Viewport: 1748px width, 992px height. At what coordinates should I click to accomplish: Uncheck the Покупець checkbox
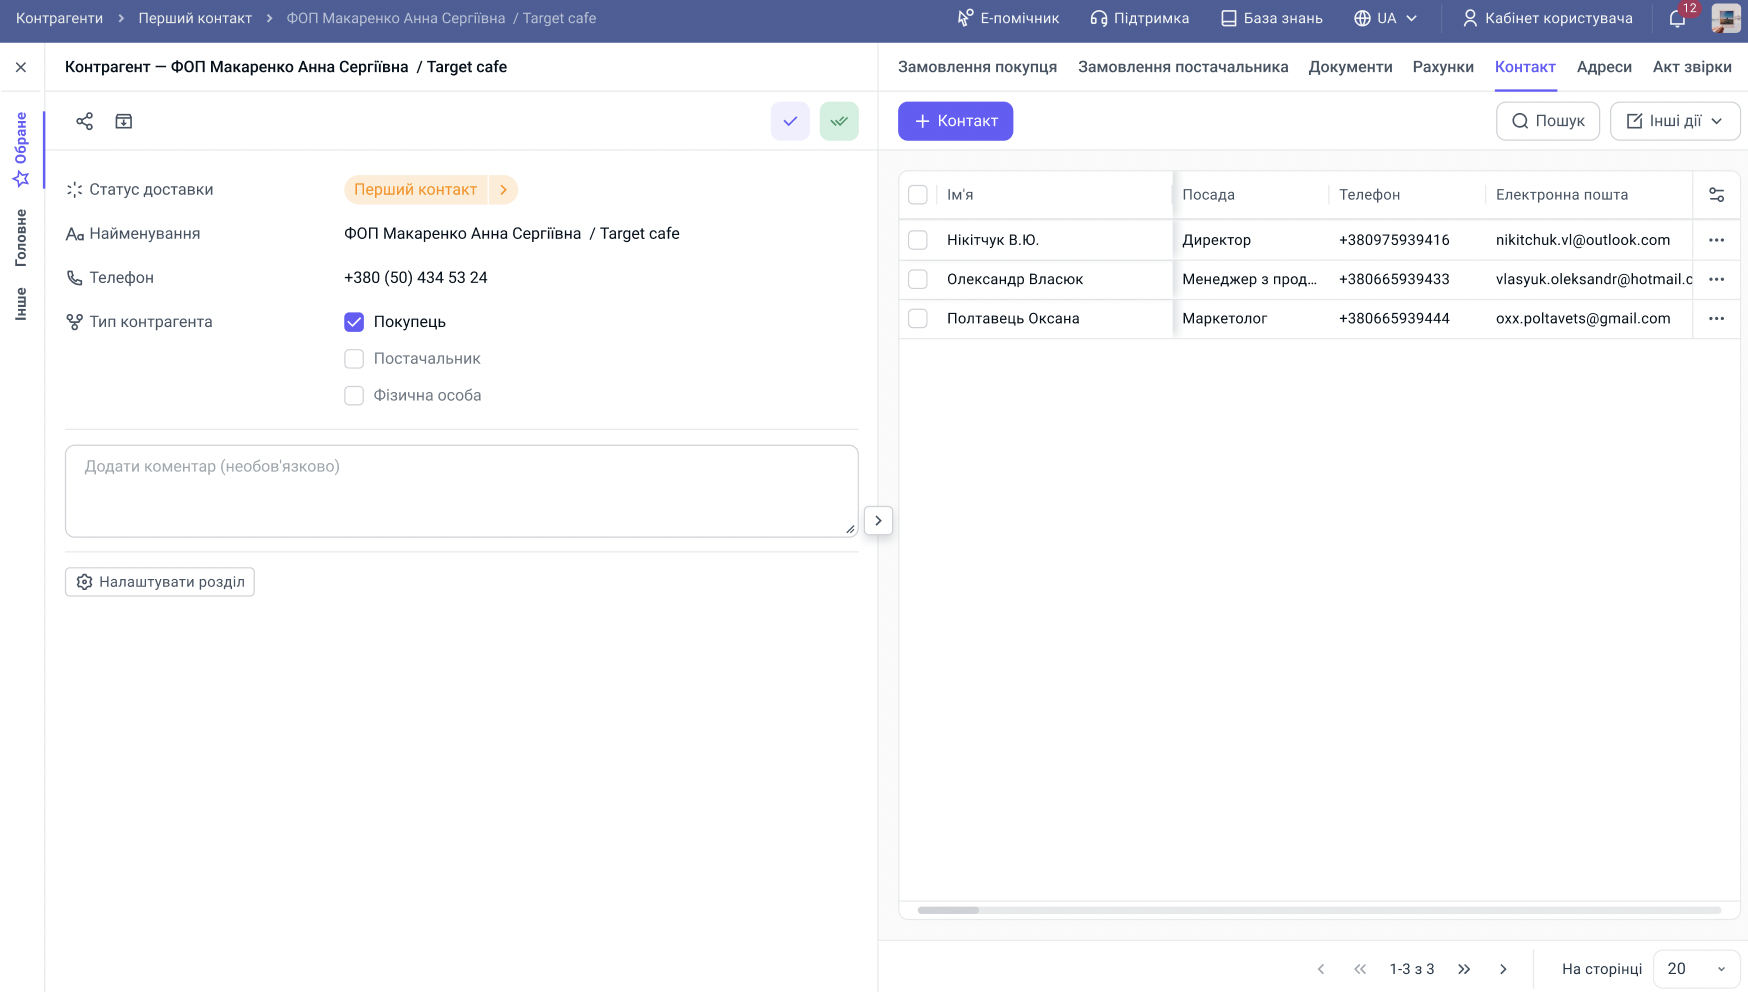coord(354,322)
